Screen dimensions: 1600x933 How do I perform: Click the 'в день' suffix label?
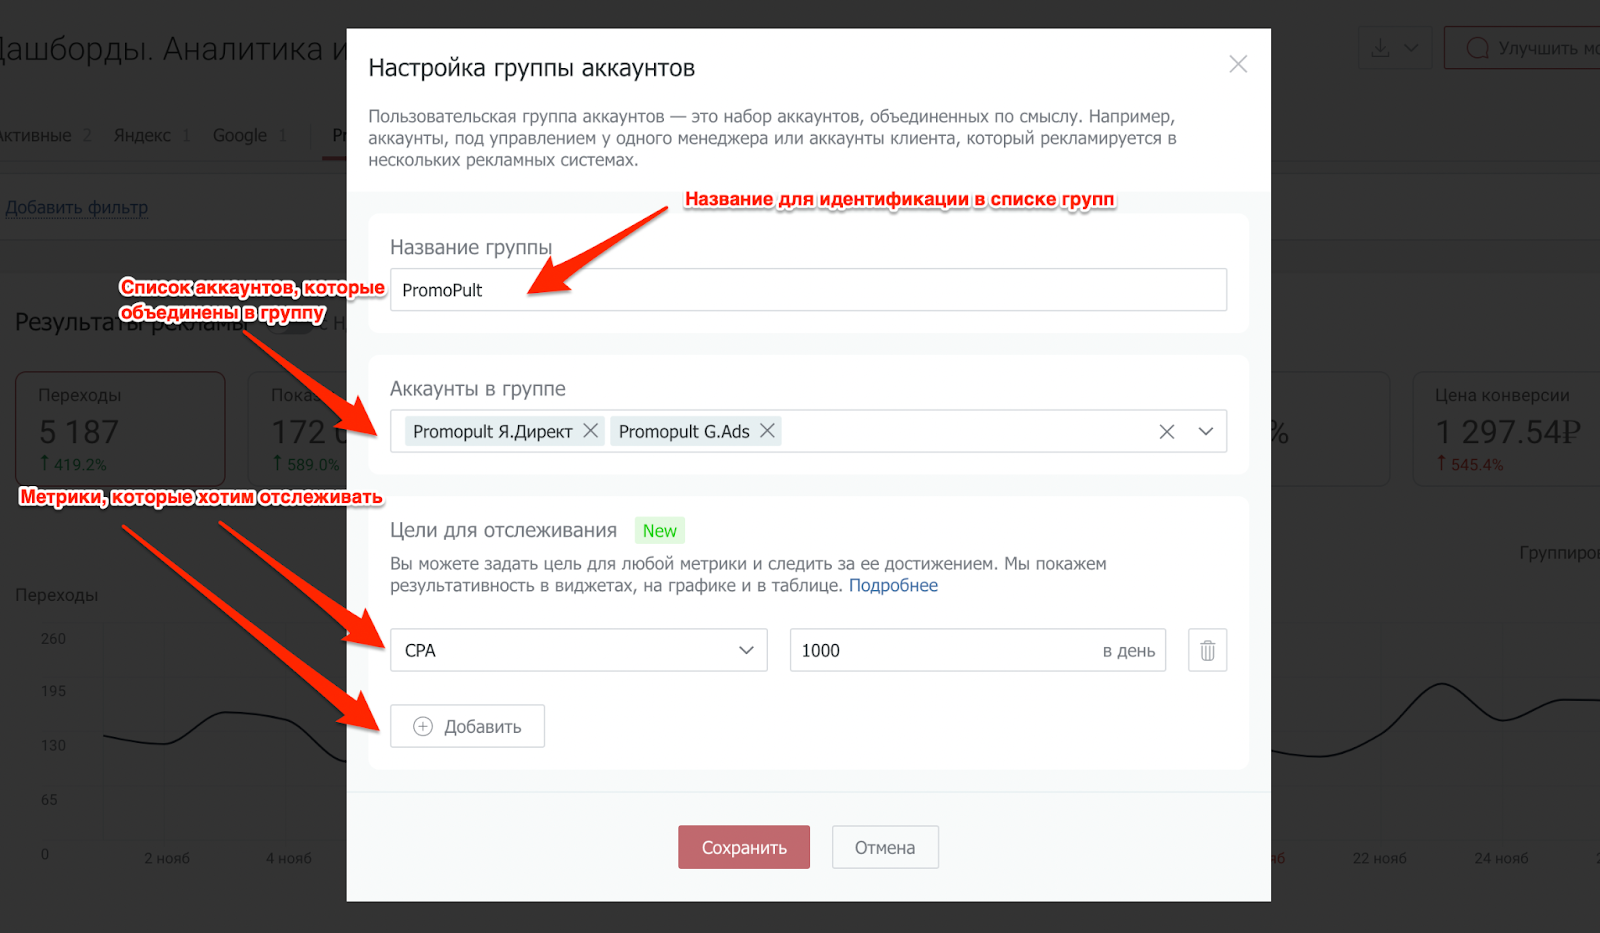[1129, 651]
